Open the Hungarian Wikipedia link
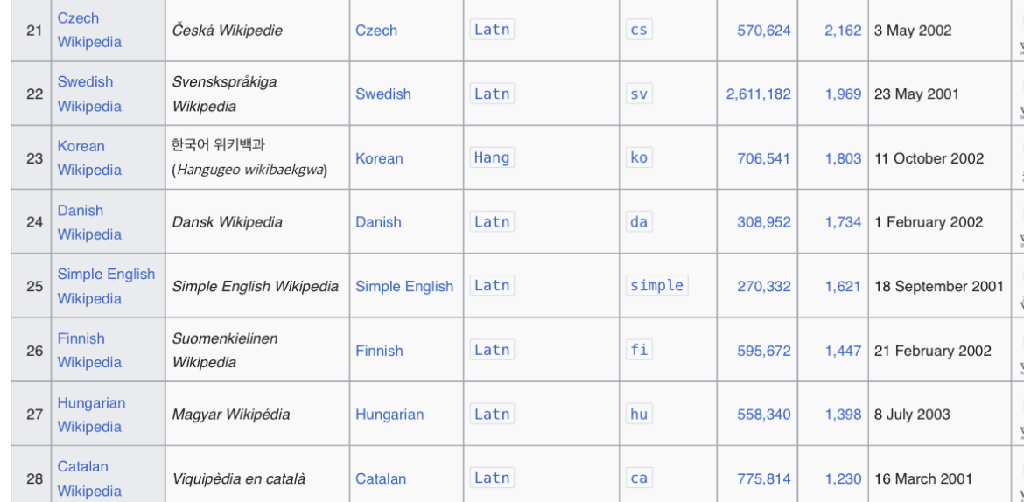 point(91,403)
